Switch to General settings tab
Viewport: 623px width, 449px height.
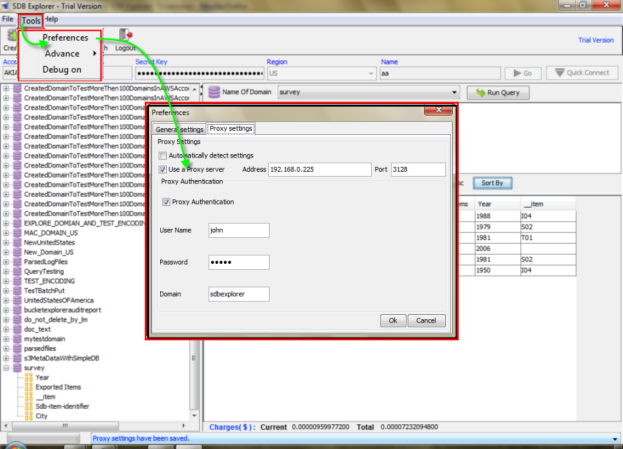[x=179, y=129]
